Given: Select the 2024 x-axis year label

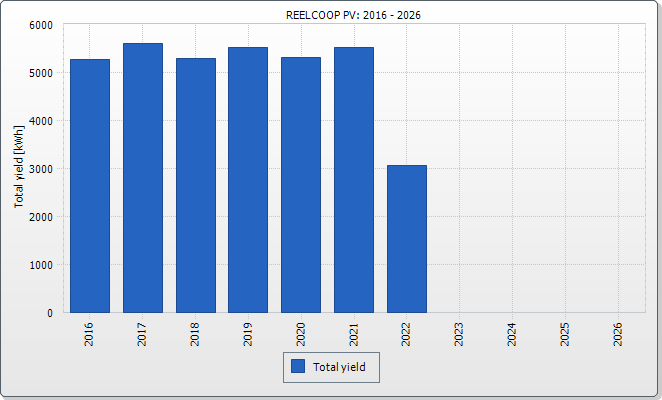Looking at the screenshot, I should click(x=512, y=334).
